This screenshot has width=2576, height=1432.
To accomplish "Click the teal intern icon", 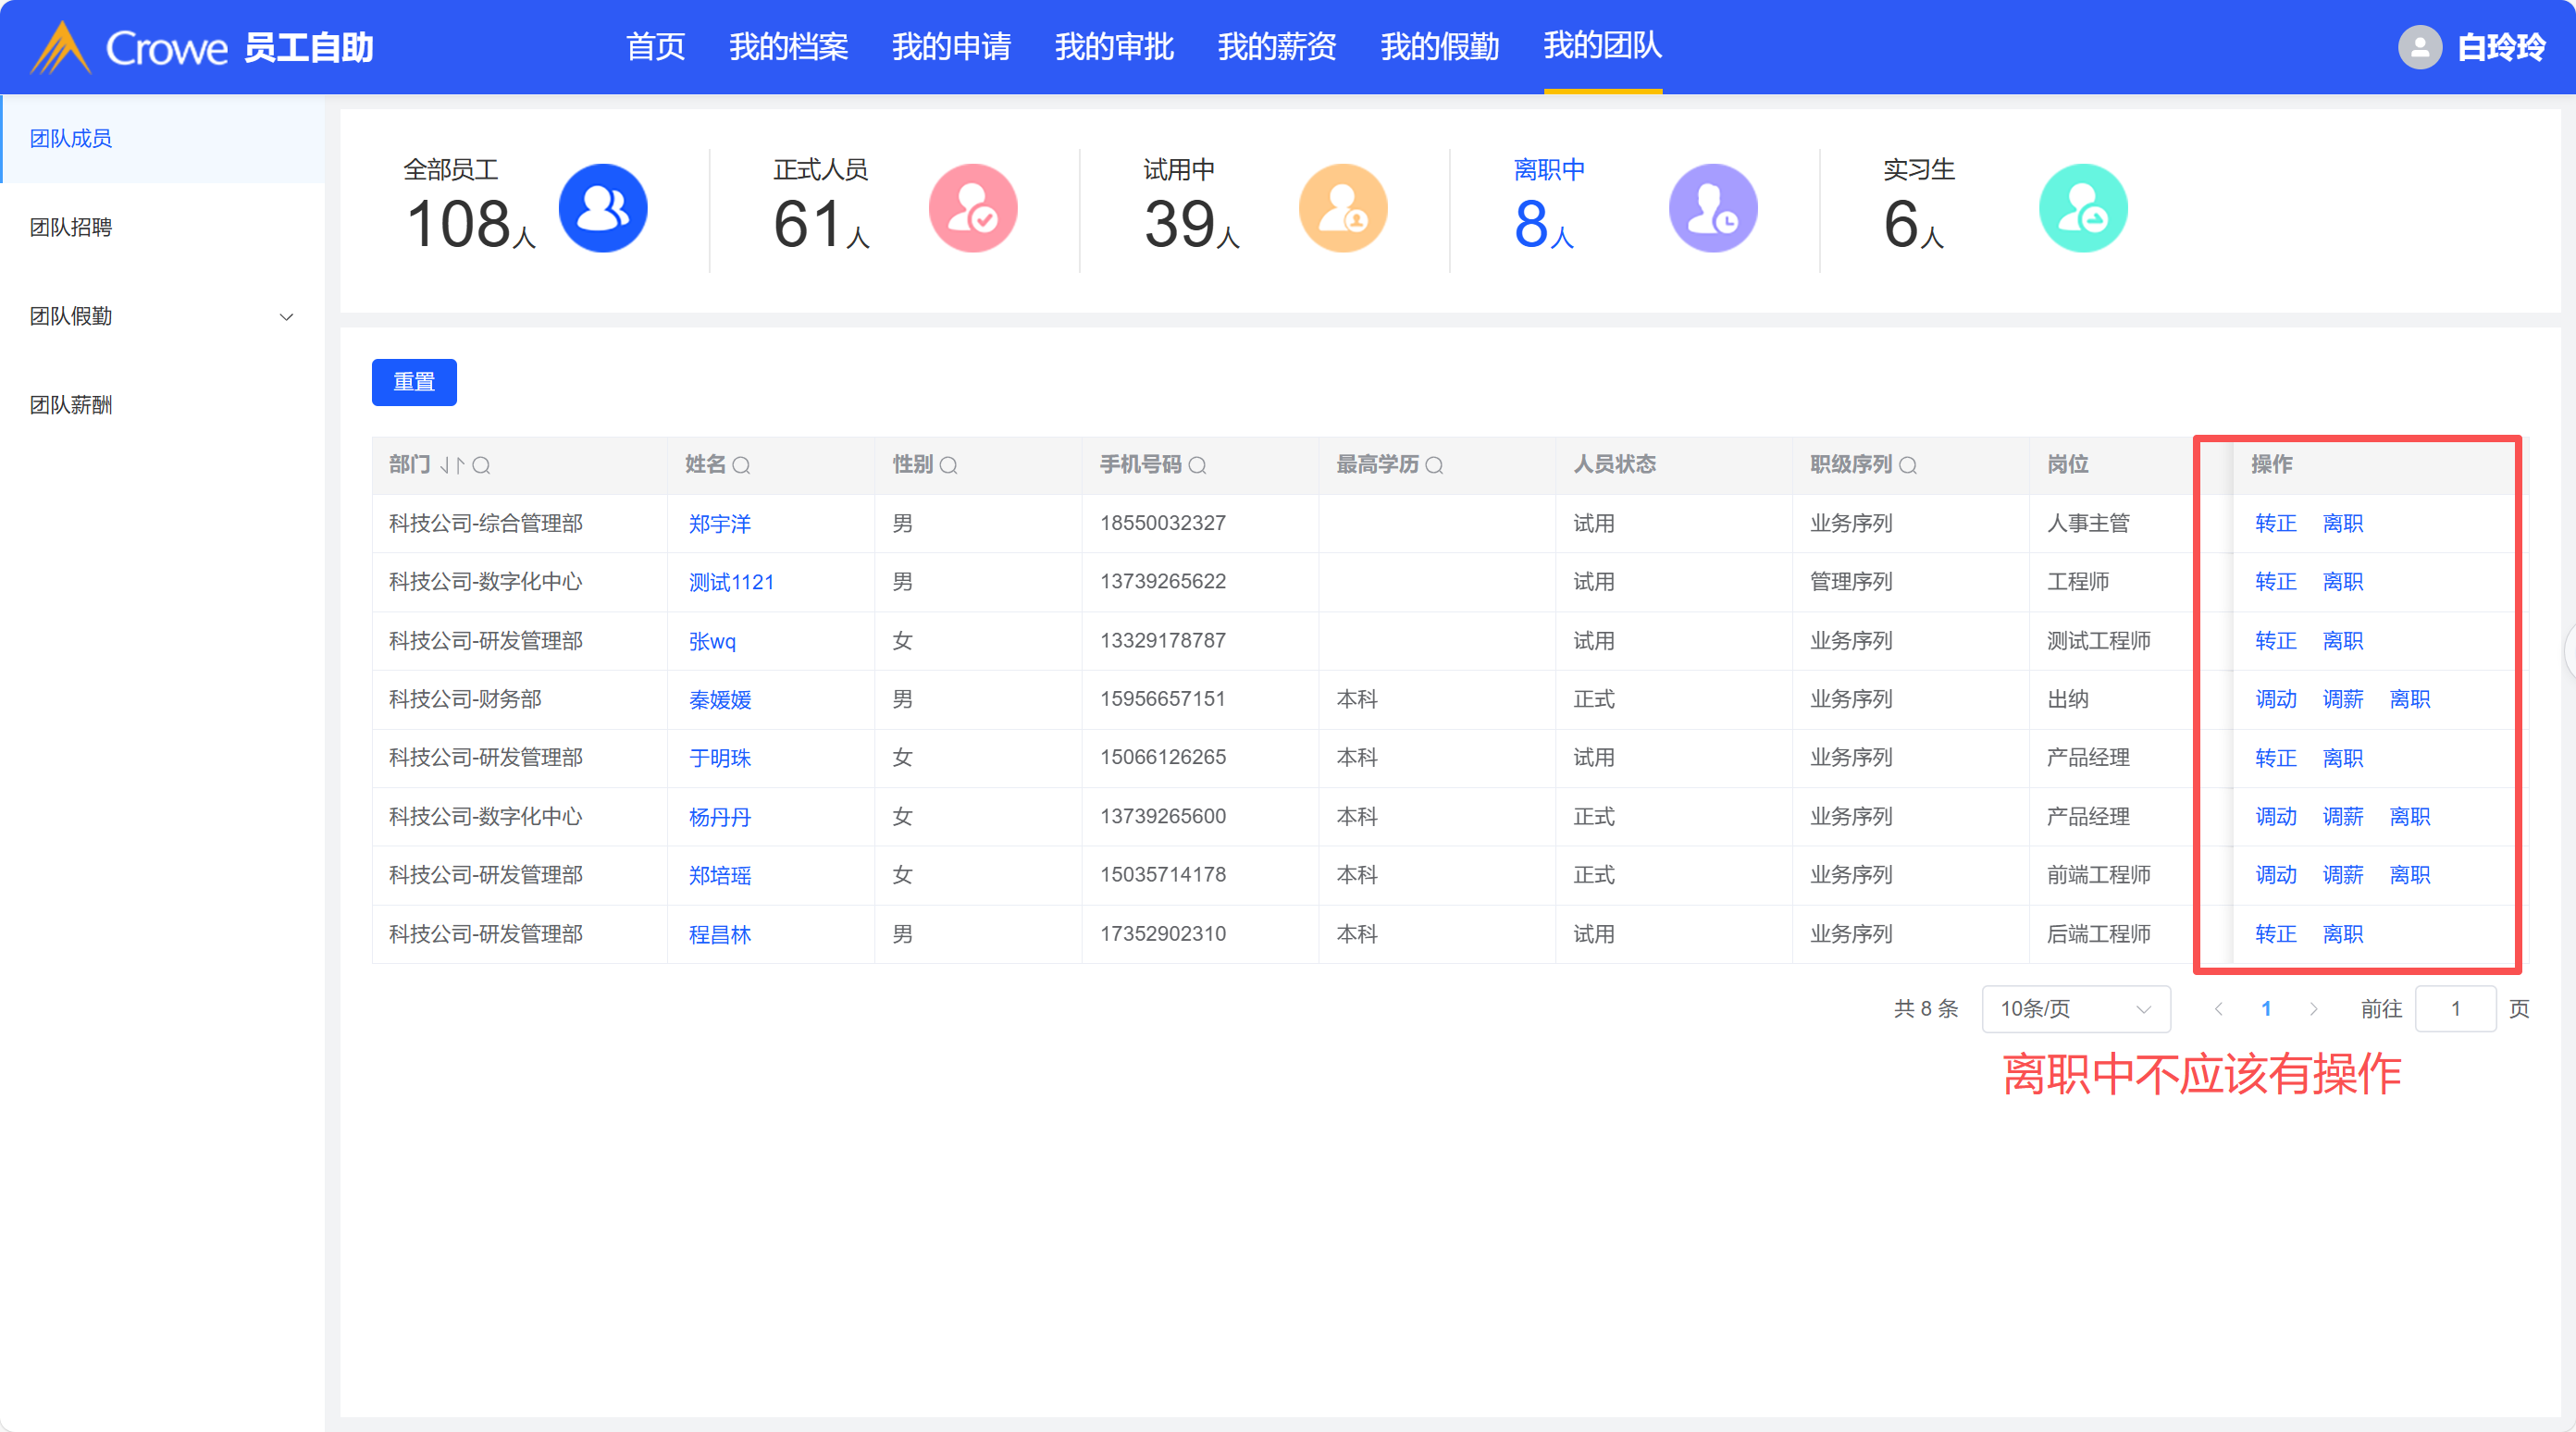I will [2082, 208].
